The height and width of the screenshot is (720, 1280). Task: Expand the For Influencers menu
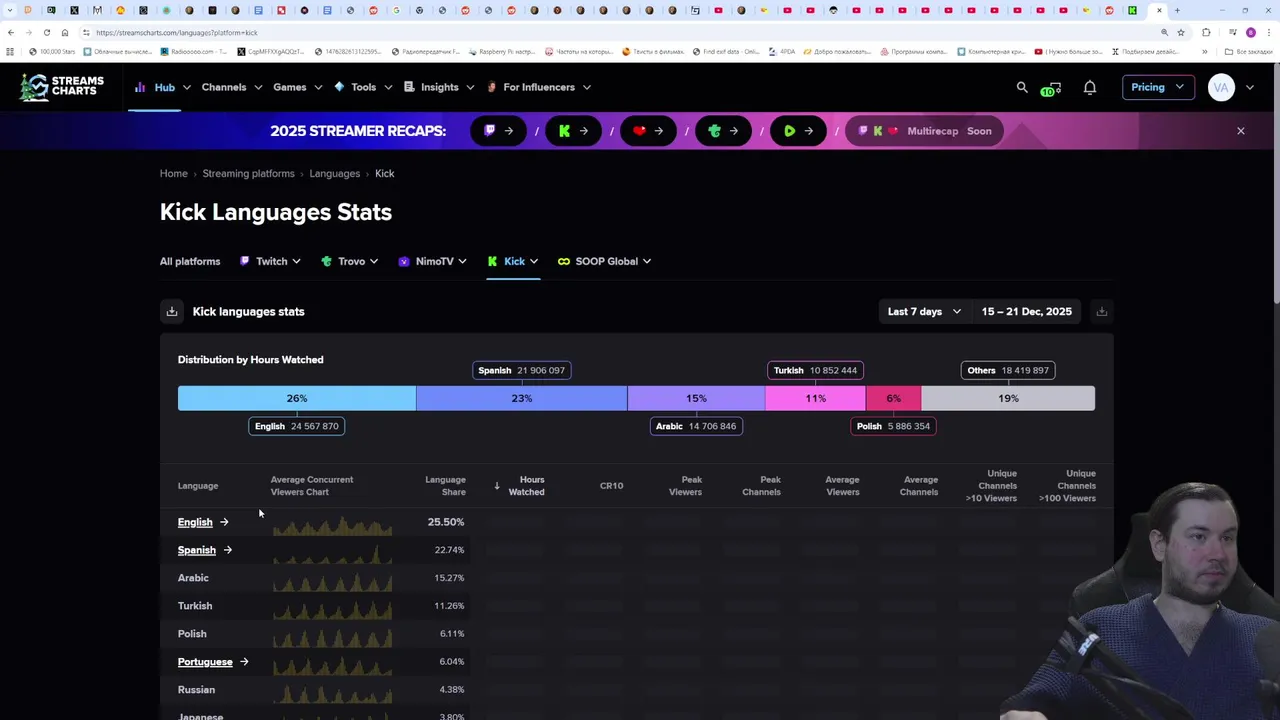click(x=539, y=87)
